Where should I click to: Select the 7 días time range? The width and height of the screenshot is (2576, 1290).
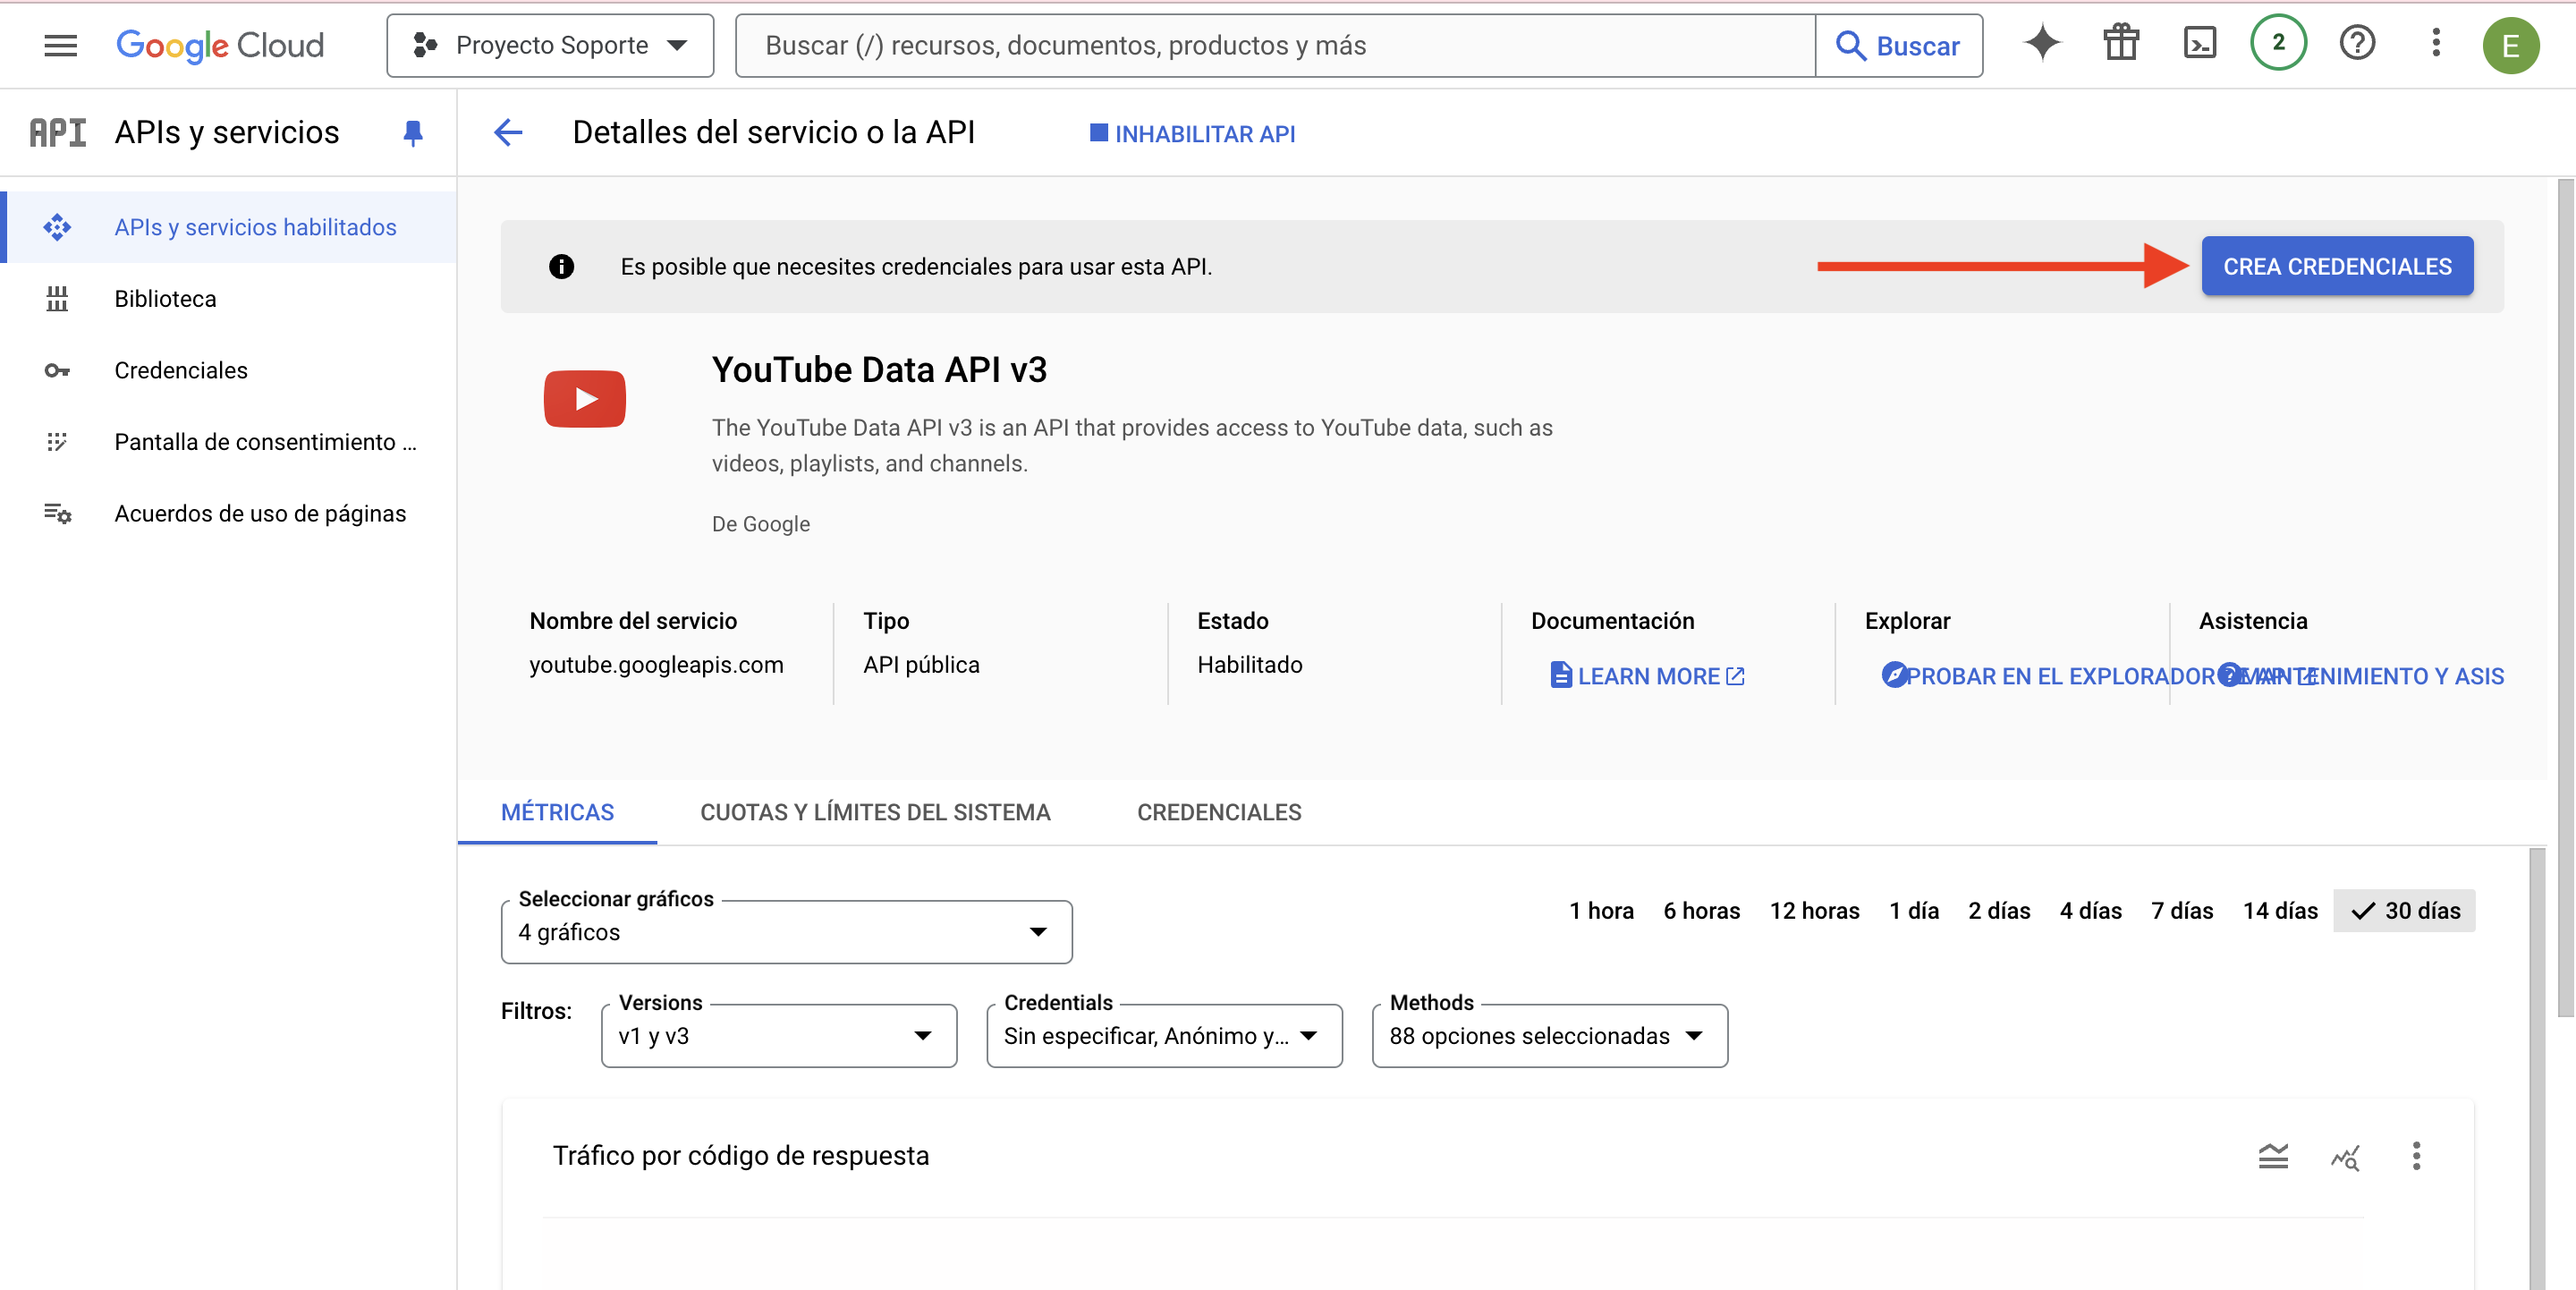tap(2182, 911)
